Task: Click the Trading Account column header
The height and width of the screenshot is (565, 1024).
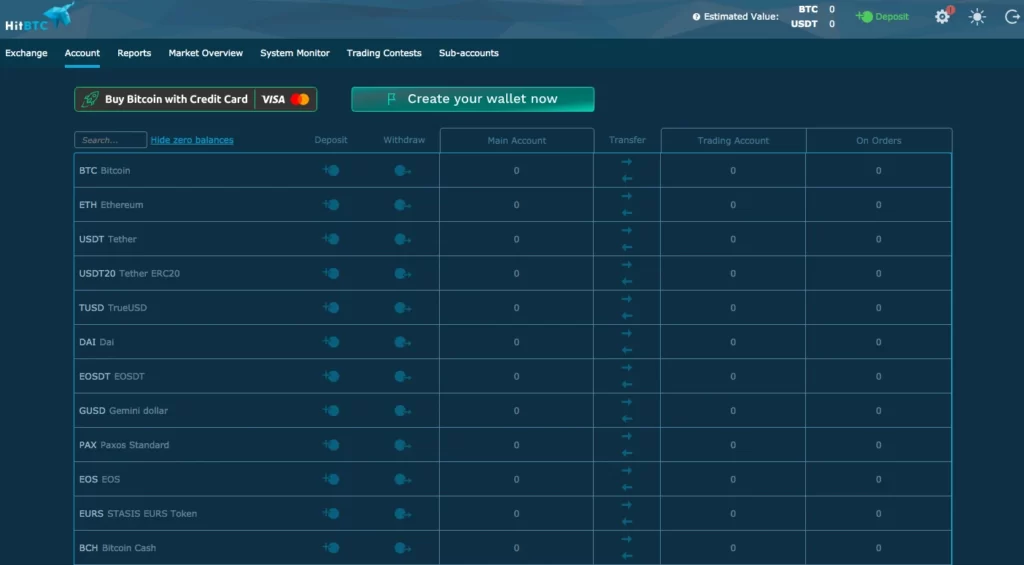Action: (733, 140)
